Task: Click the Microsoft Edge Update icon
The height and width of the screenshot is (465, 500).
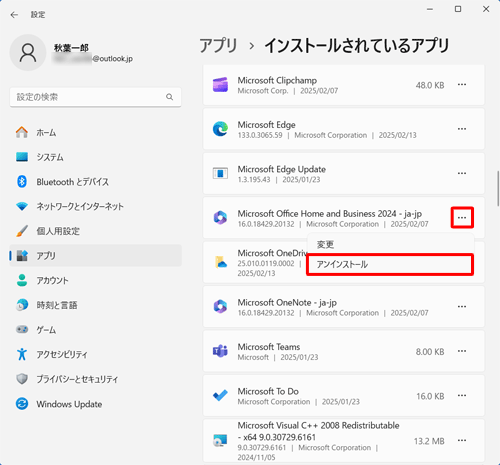Action: pyautogui.click(x=220, y=173)
